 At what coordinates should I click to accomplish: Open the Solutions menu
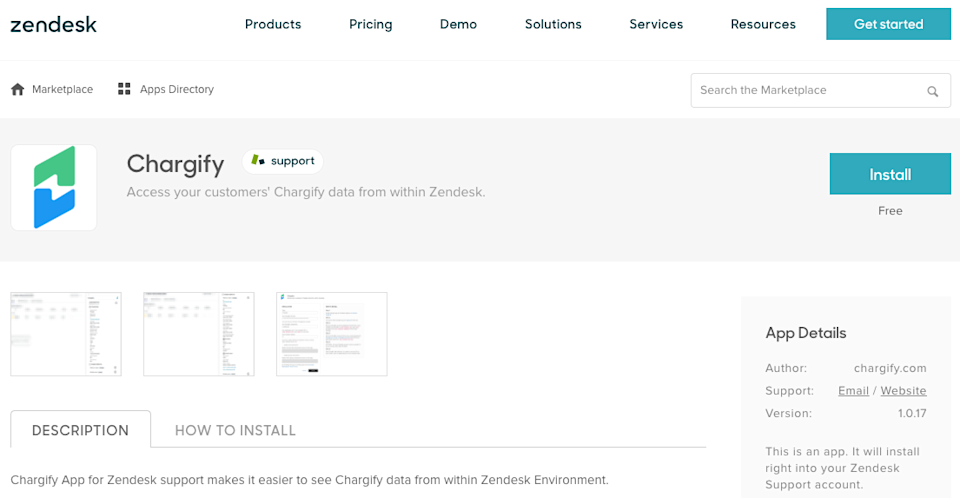553,24
